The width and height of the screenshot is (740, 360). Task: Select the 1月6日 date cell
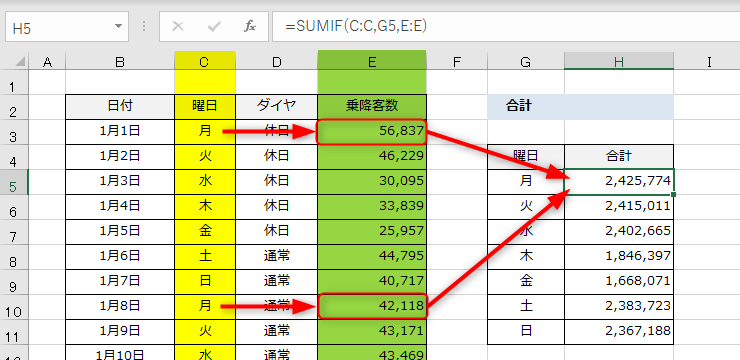tap(120, 256)
